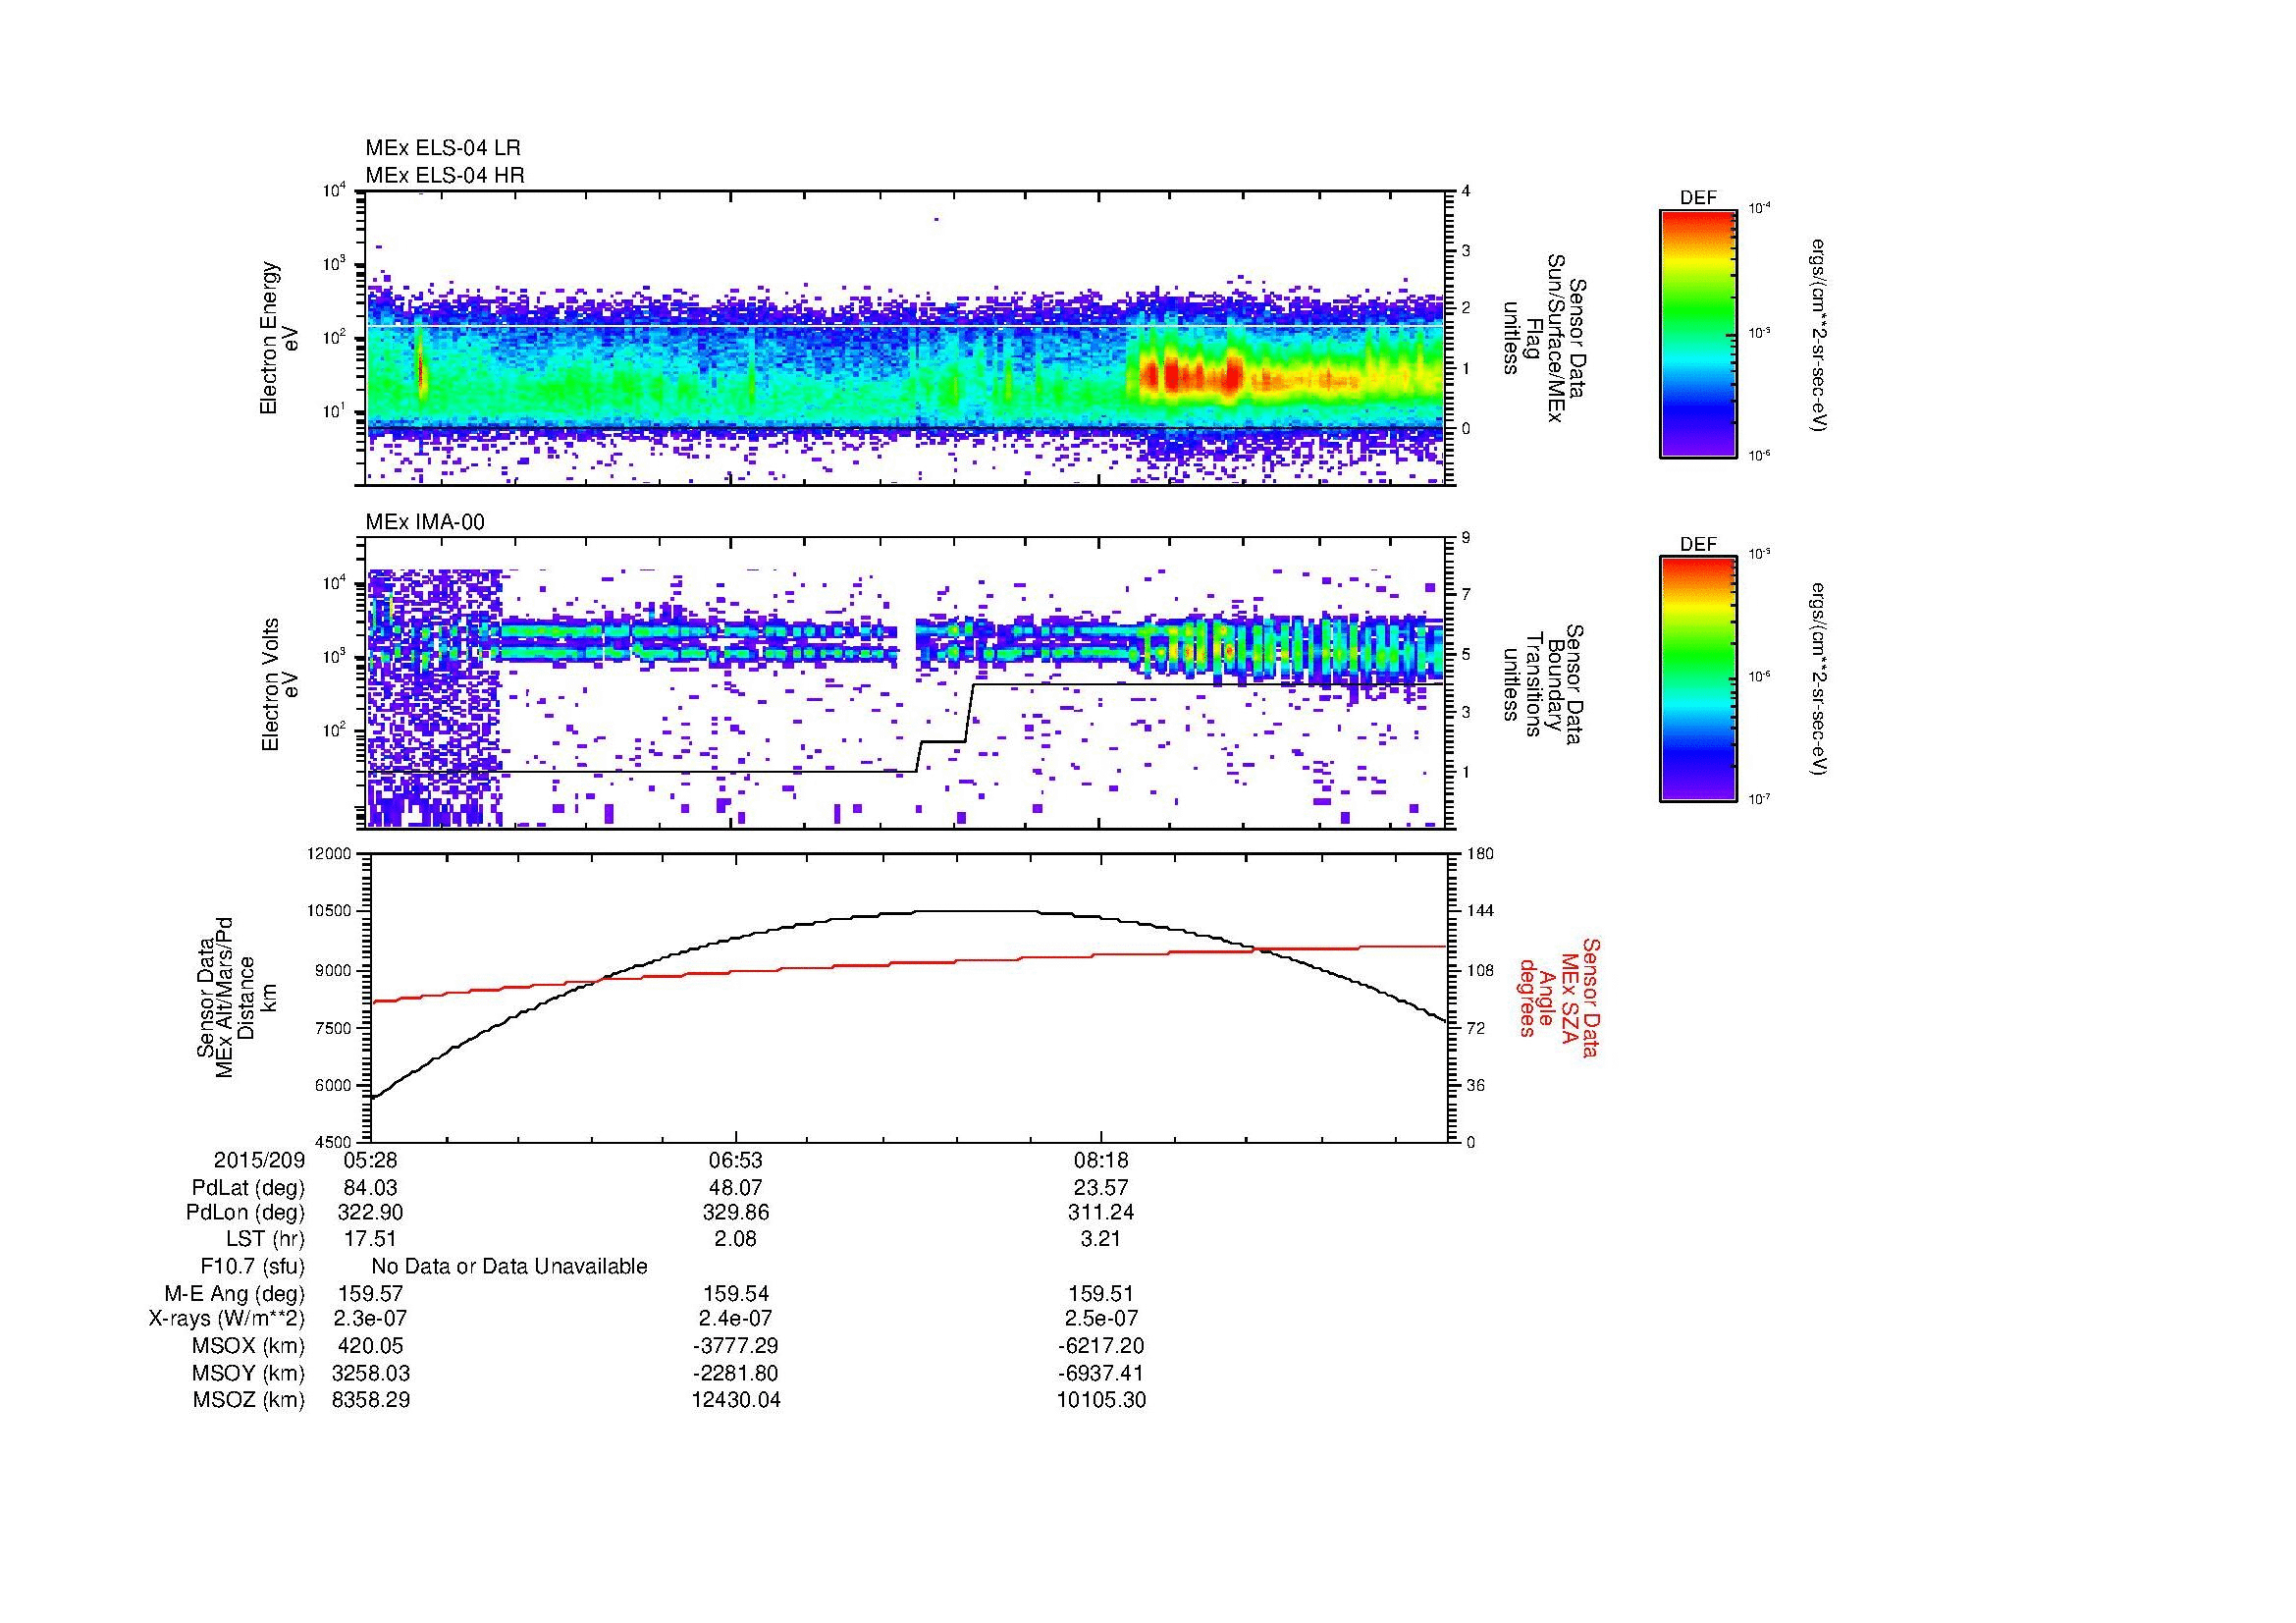Image resolution: width=2296 pixels, height=1623 pixels.
Task: Click the 'Boundary Transitions unitless' axis label
Action: (1544, 685)
